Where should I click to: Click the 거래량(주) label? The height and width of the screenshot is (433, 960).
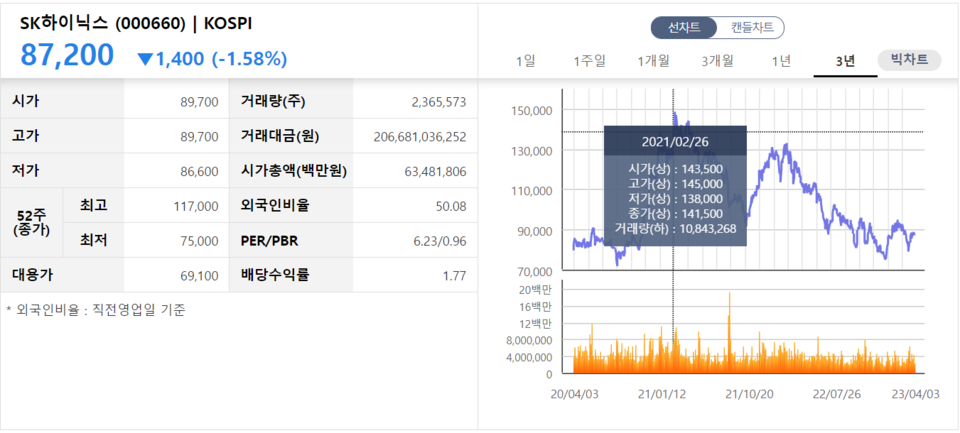tap(272, 102)
